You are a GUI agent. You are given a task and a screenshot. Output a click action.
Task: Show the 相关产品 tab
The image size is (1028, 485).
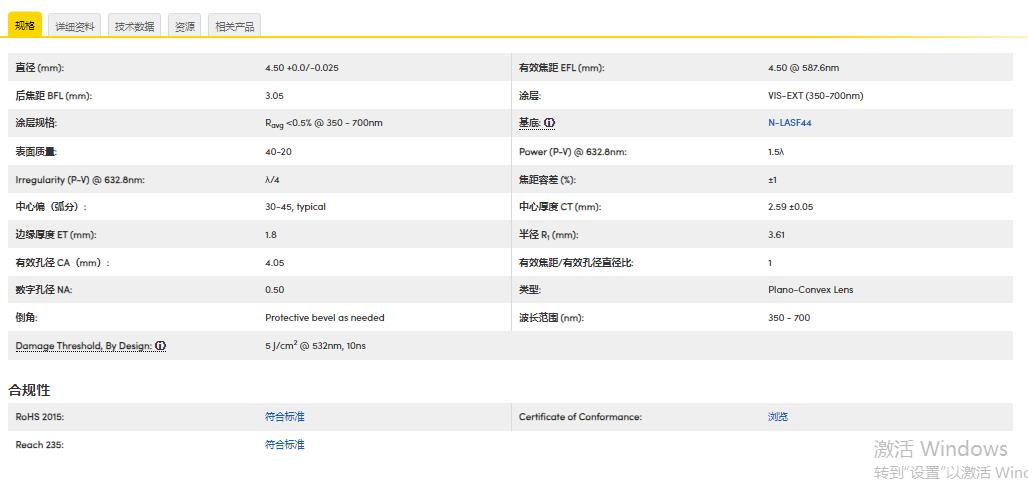click(x=235, y=27)
